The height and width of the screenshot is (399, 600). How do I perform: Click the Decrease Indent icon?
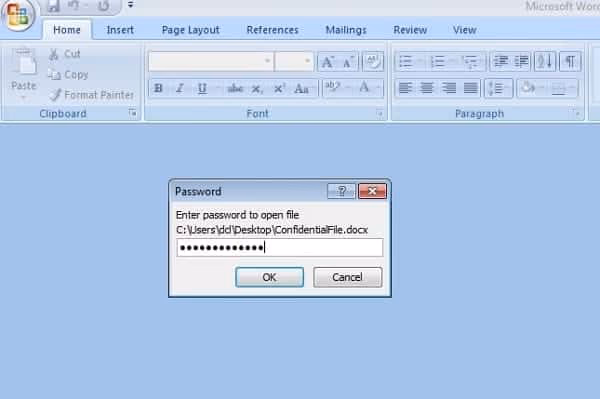pyautogui.click(x=501, y=61)
